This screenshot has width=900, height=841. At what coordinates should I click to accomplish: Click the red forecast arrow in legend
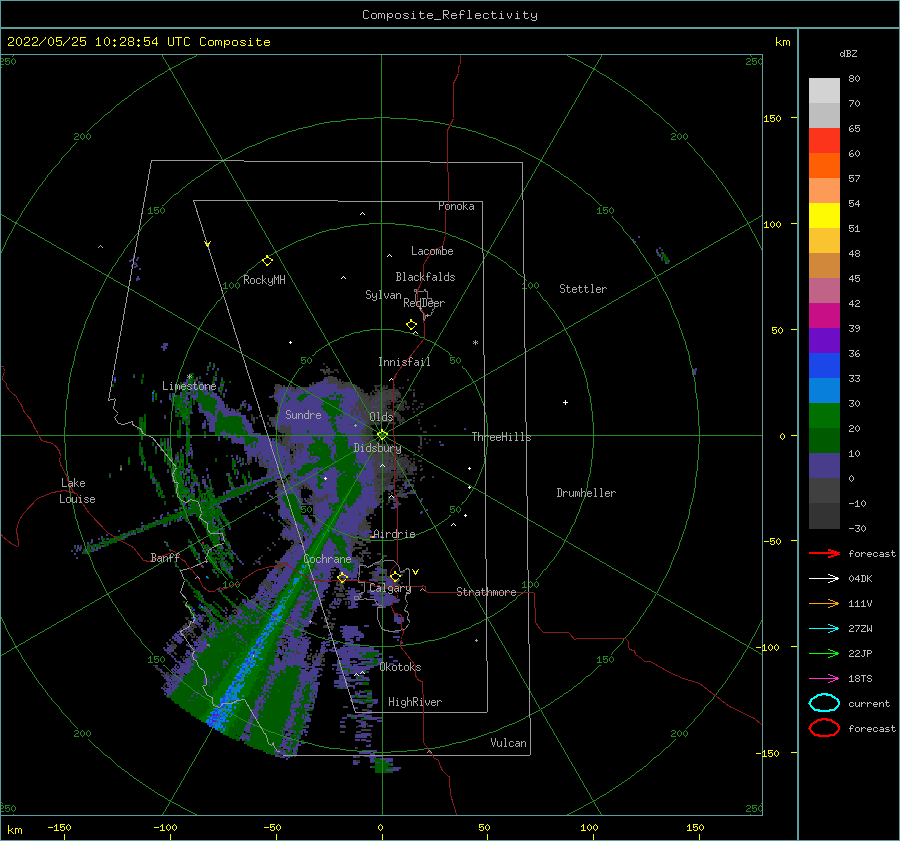(x=824, y=553)
